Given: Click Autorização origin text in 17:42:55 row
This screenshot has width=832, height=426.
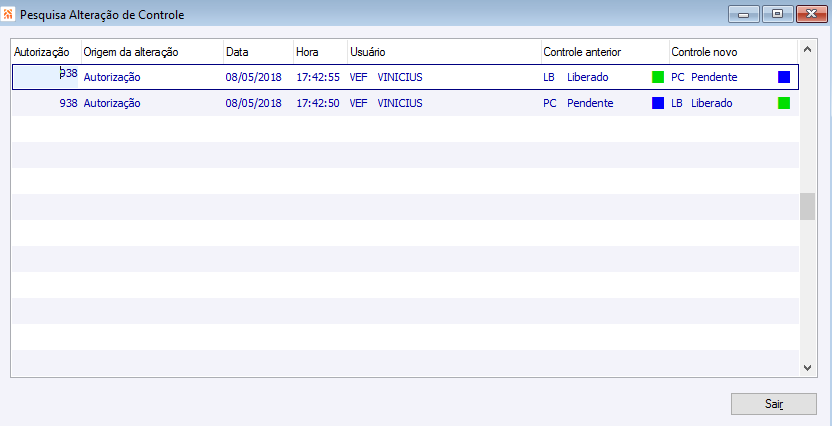Looking at the screenshot, I should (112, 77).
